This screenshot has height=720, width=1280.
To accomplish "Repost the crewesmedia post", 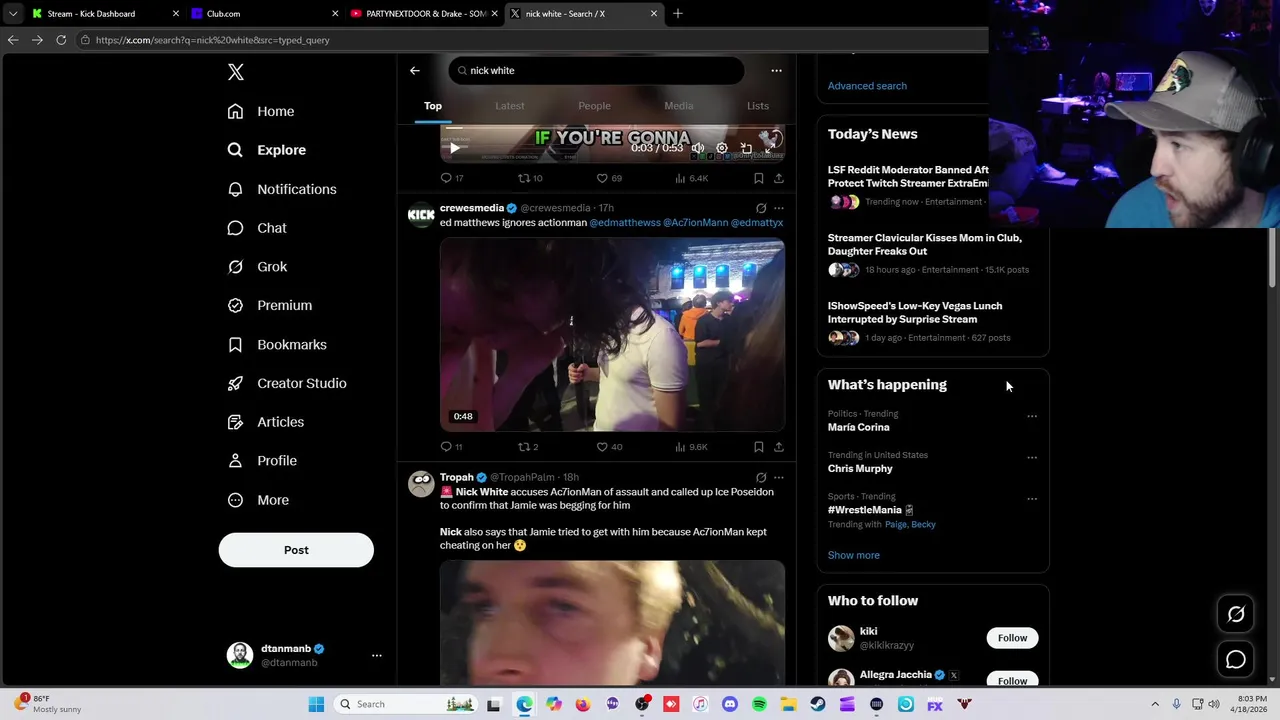I will tap(528, 447).
